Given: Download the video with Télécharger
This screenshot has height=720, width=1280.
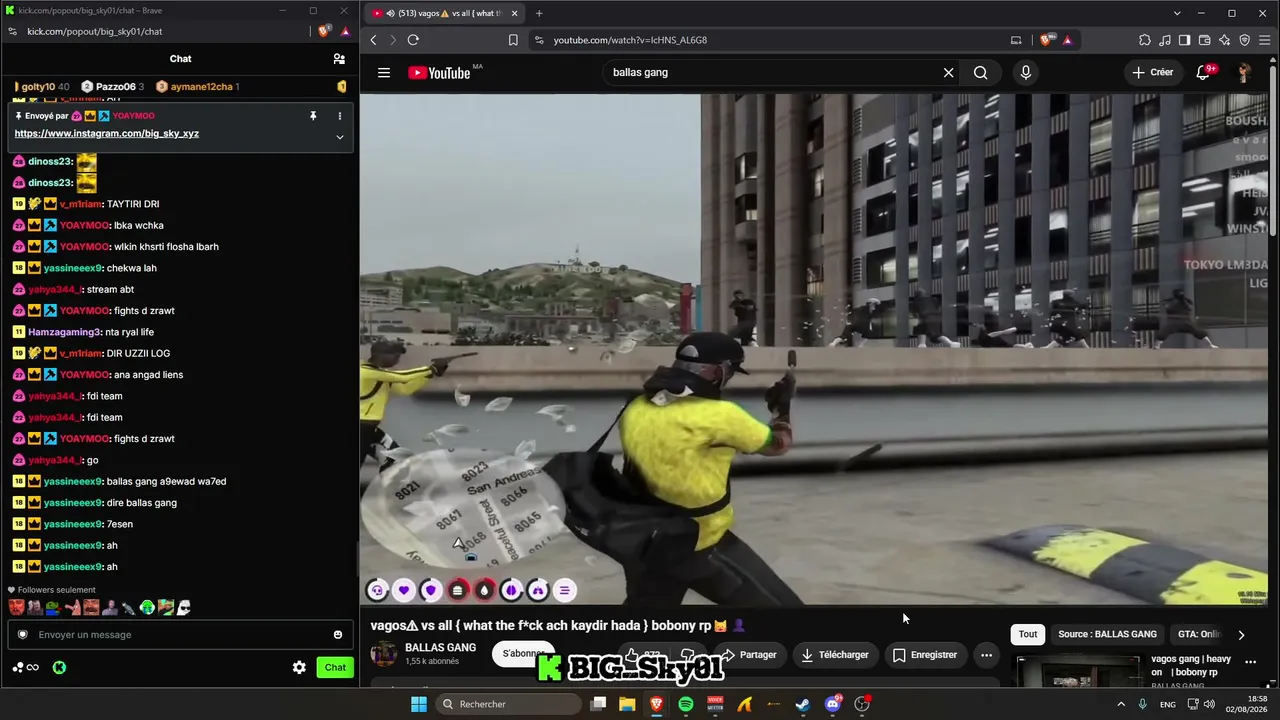Looking at the screenshot, I should [x=835, y=655].
